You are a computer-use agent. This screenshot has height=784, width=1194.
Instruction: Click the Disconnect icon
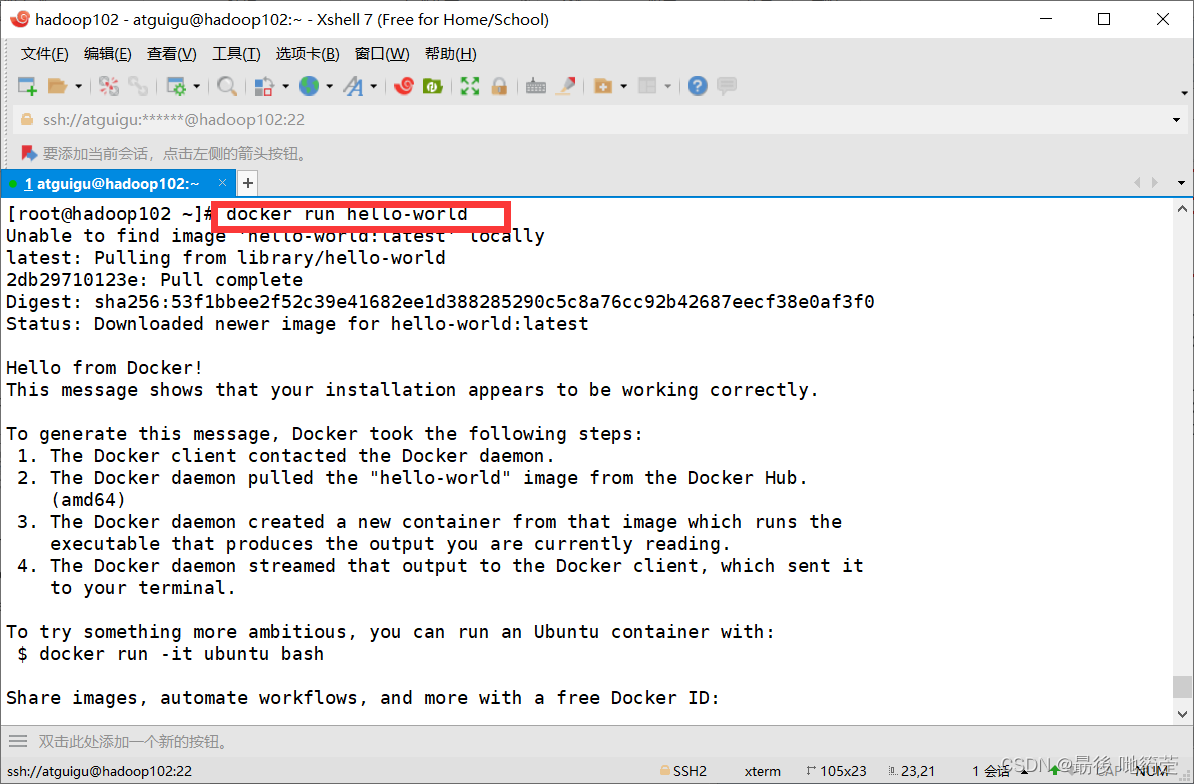[109, 86]
